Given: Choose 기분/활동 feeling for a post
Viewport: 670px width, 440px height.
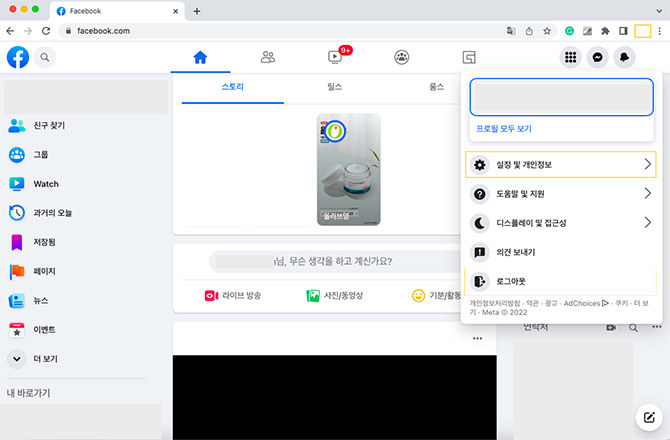Looking at the screenshot, I should click(x=436, y=296).
